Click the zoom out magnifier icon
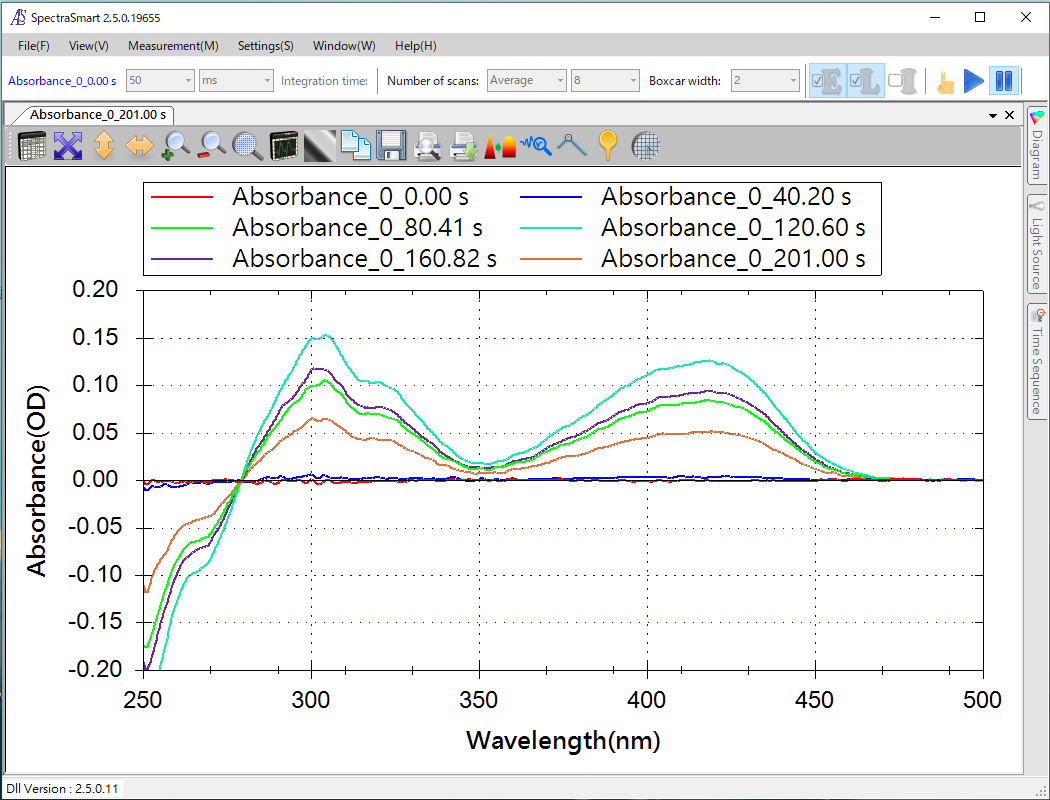This screenshot has height=800, width=1050. (211, 146)
